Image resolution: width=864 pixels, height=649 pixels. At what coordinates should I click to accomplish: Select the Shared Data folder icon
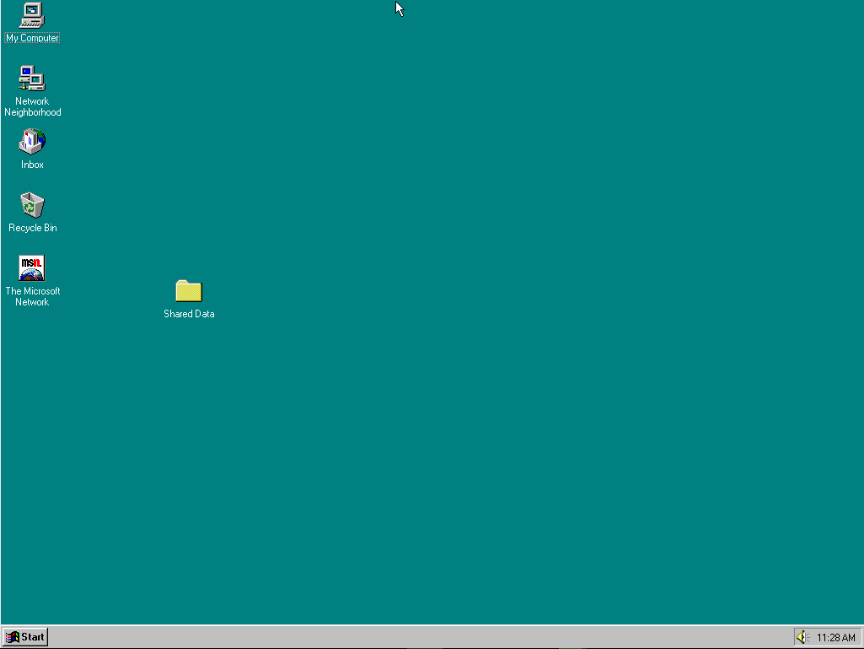click(189, 291)
